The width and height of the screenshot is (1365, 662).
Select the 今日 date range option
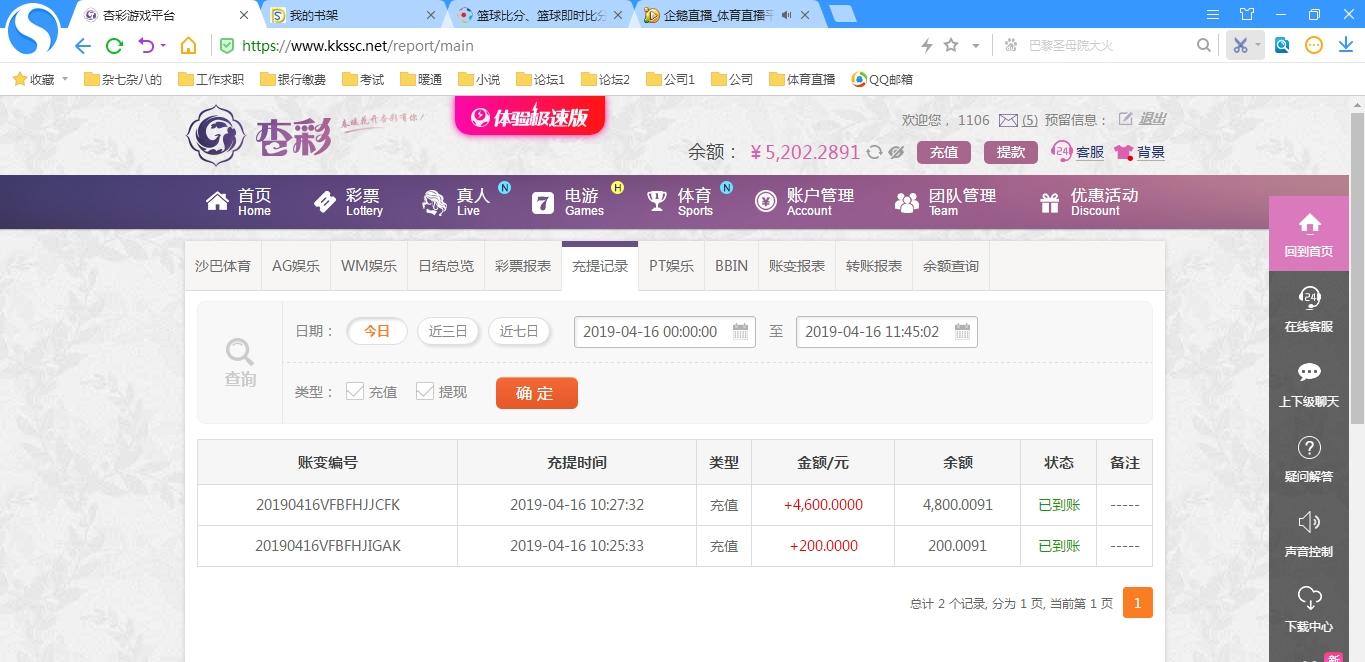(377, 331)
